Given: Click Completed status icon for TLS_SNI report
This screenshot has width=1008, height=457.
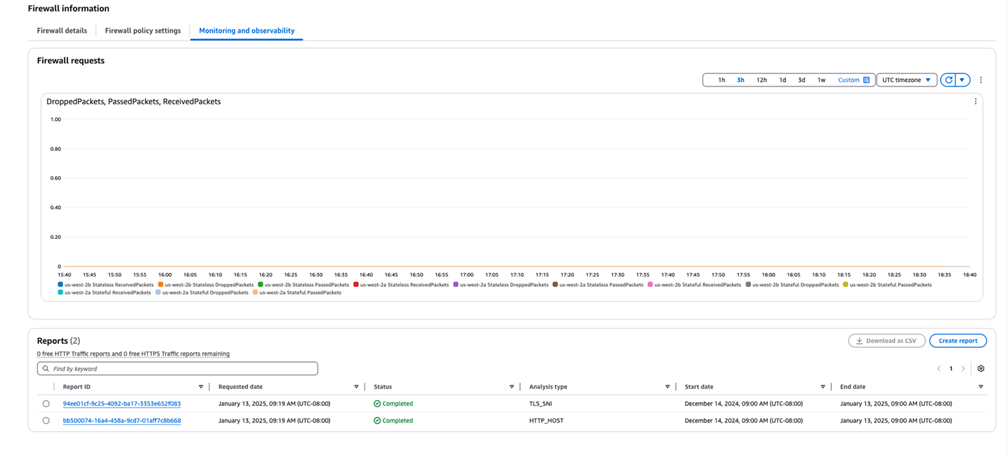Looking at the screenshot, I should point(377,404).
